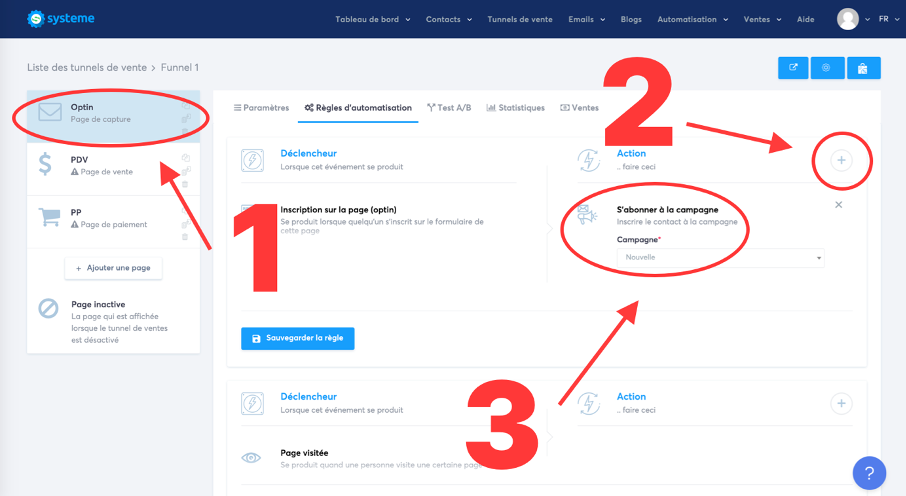Expand the Ventes top menu
Image resolution: width=906 pixels, height=496 pixels.
pyautogui.click(x=762, y=19)
